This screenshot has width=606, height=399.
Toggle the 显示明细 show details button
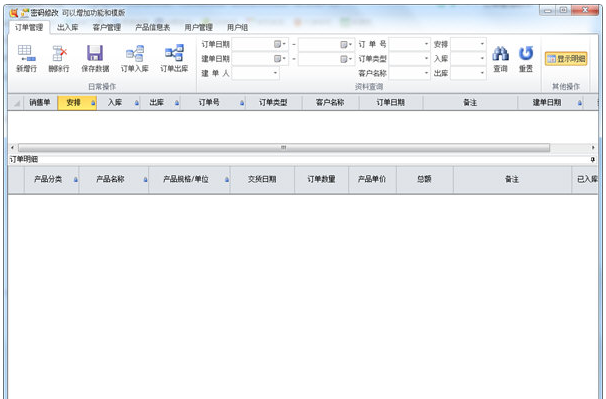click(x=566, y=59)
